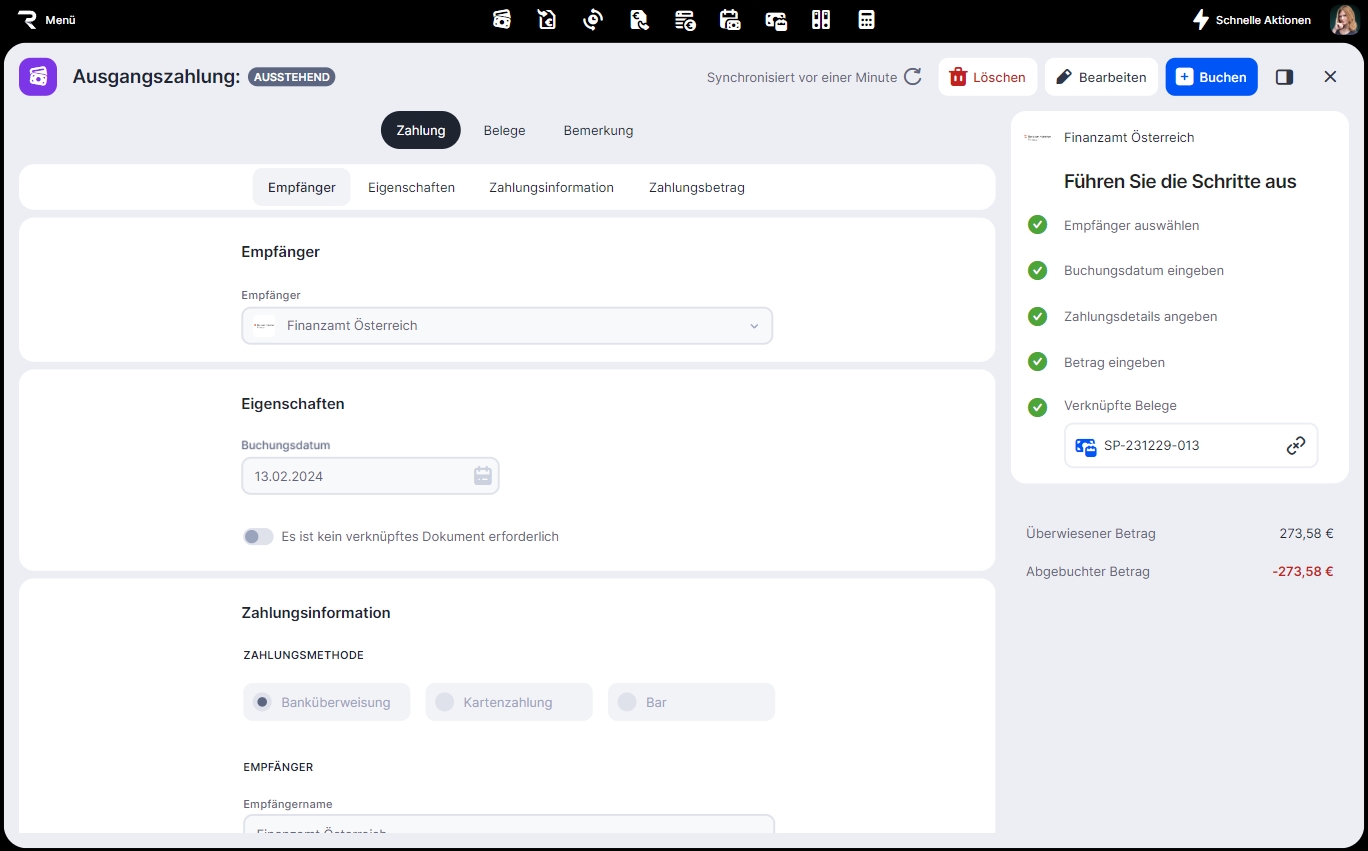The height and width of the screenshot is (851, 1368).
Task: Click the clock with circular arrows icon
Action: click(593, 20)
